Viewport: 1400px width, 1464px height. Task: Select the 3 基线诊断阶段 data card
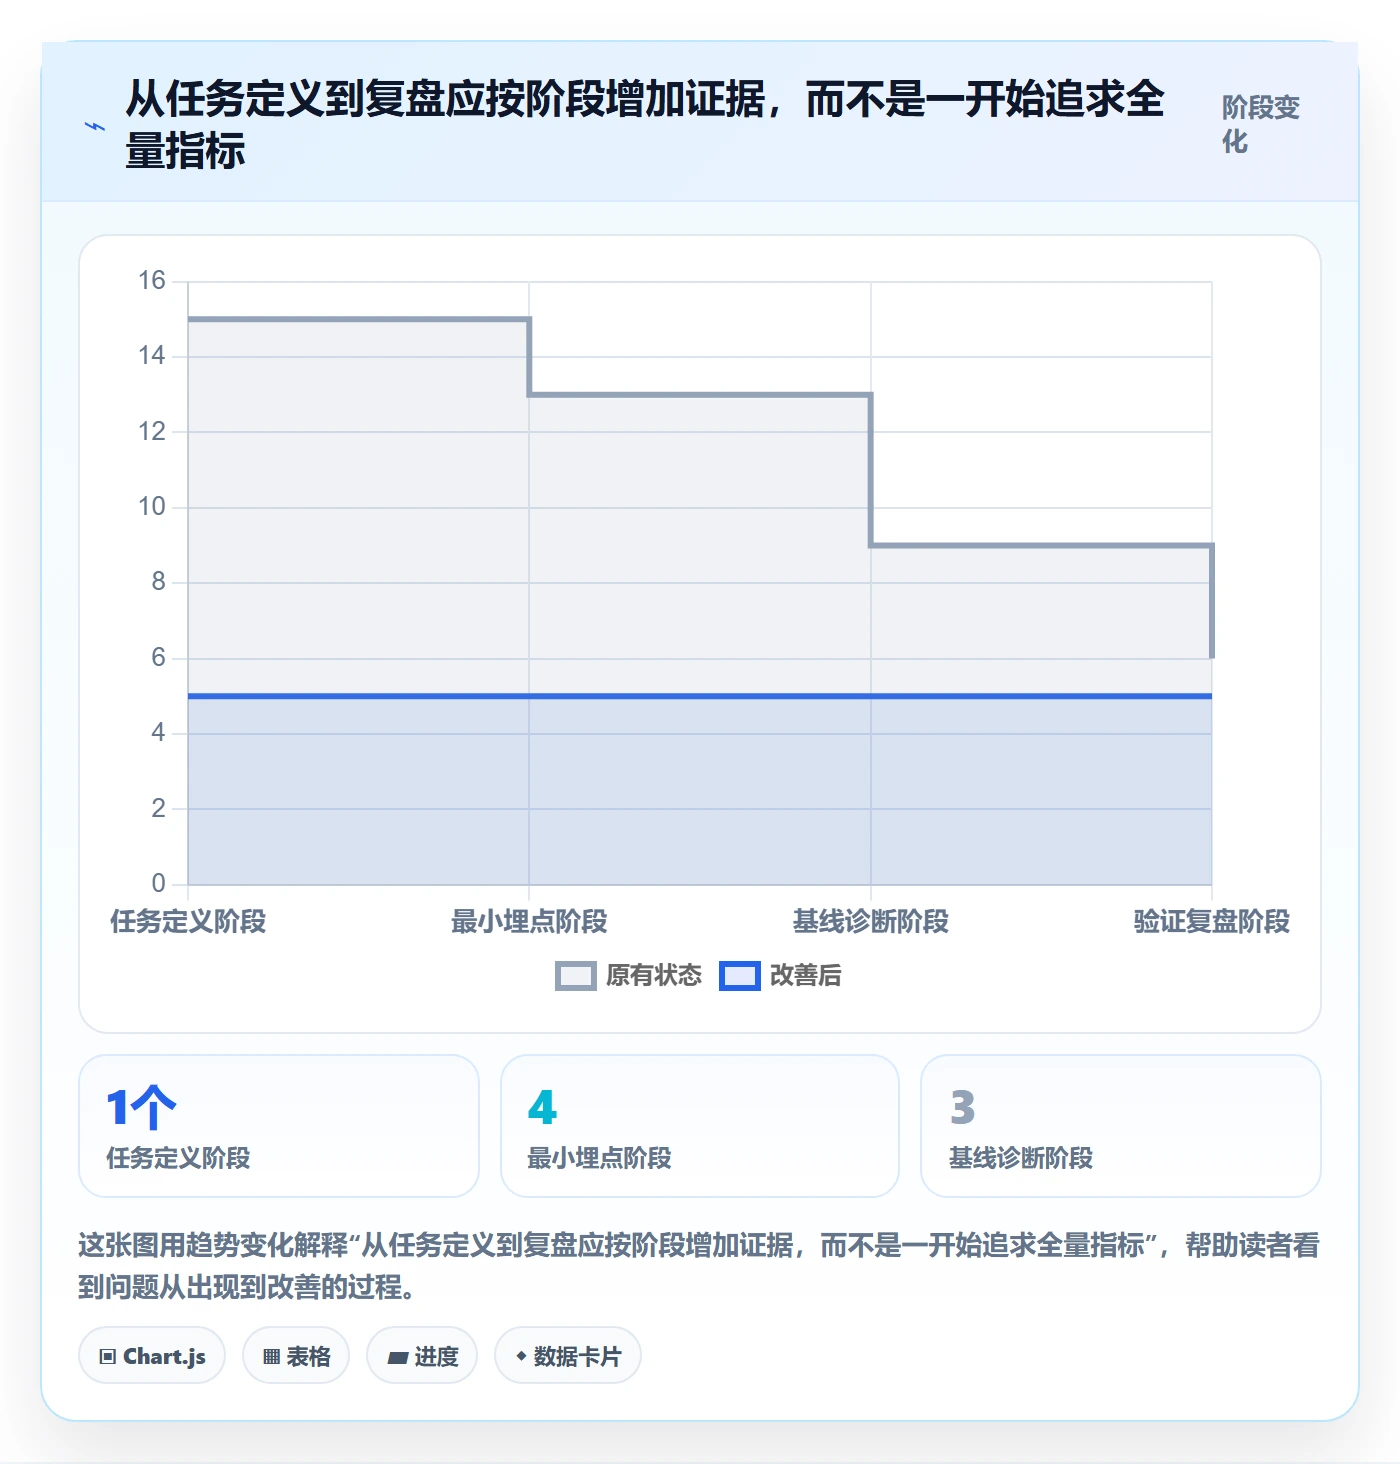point(1121,1126)
